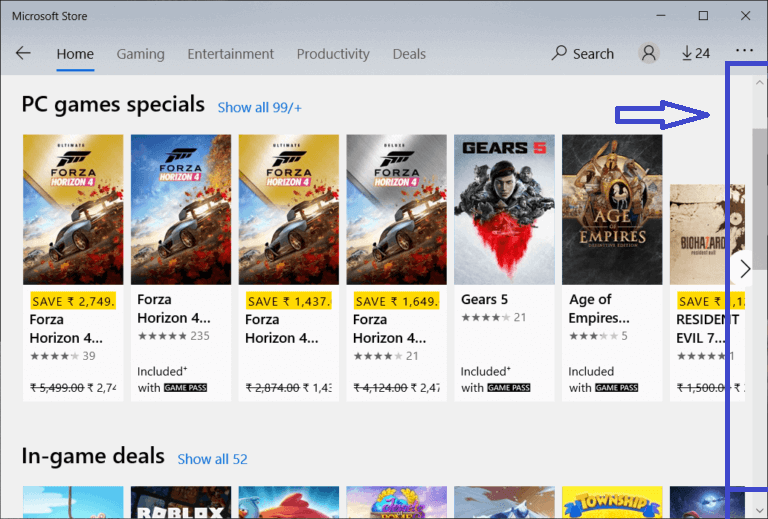
Task: Click Game Pass badge under Gears 5
Action: tap(509, 388)
